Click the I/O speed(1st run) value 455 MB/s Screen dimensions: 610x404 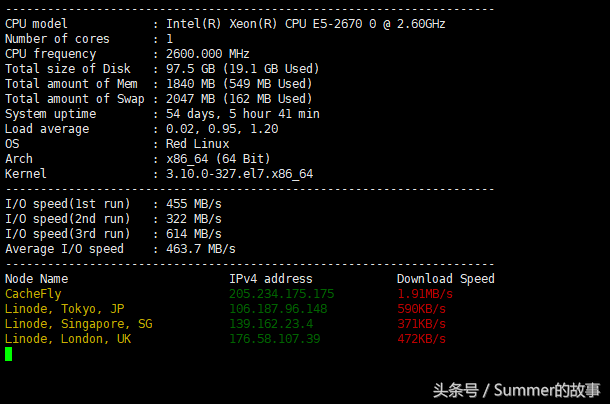point(194,204)
